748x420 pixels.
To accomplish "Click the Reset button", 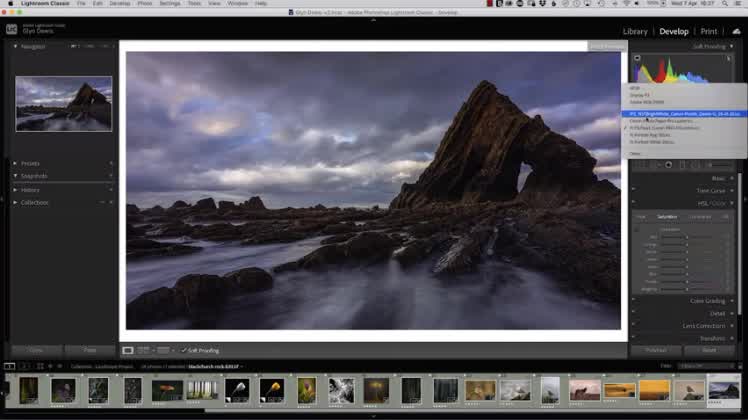I will (x=709, y=350).
